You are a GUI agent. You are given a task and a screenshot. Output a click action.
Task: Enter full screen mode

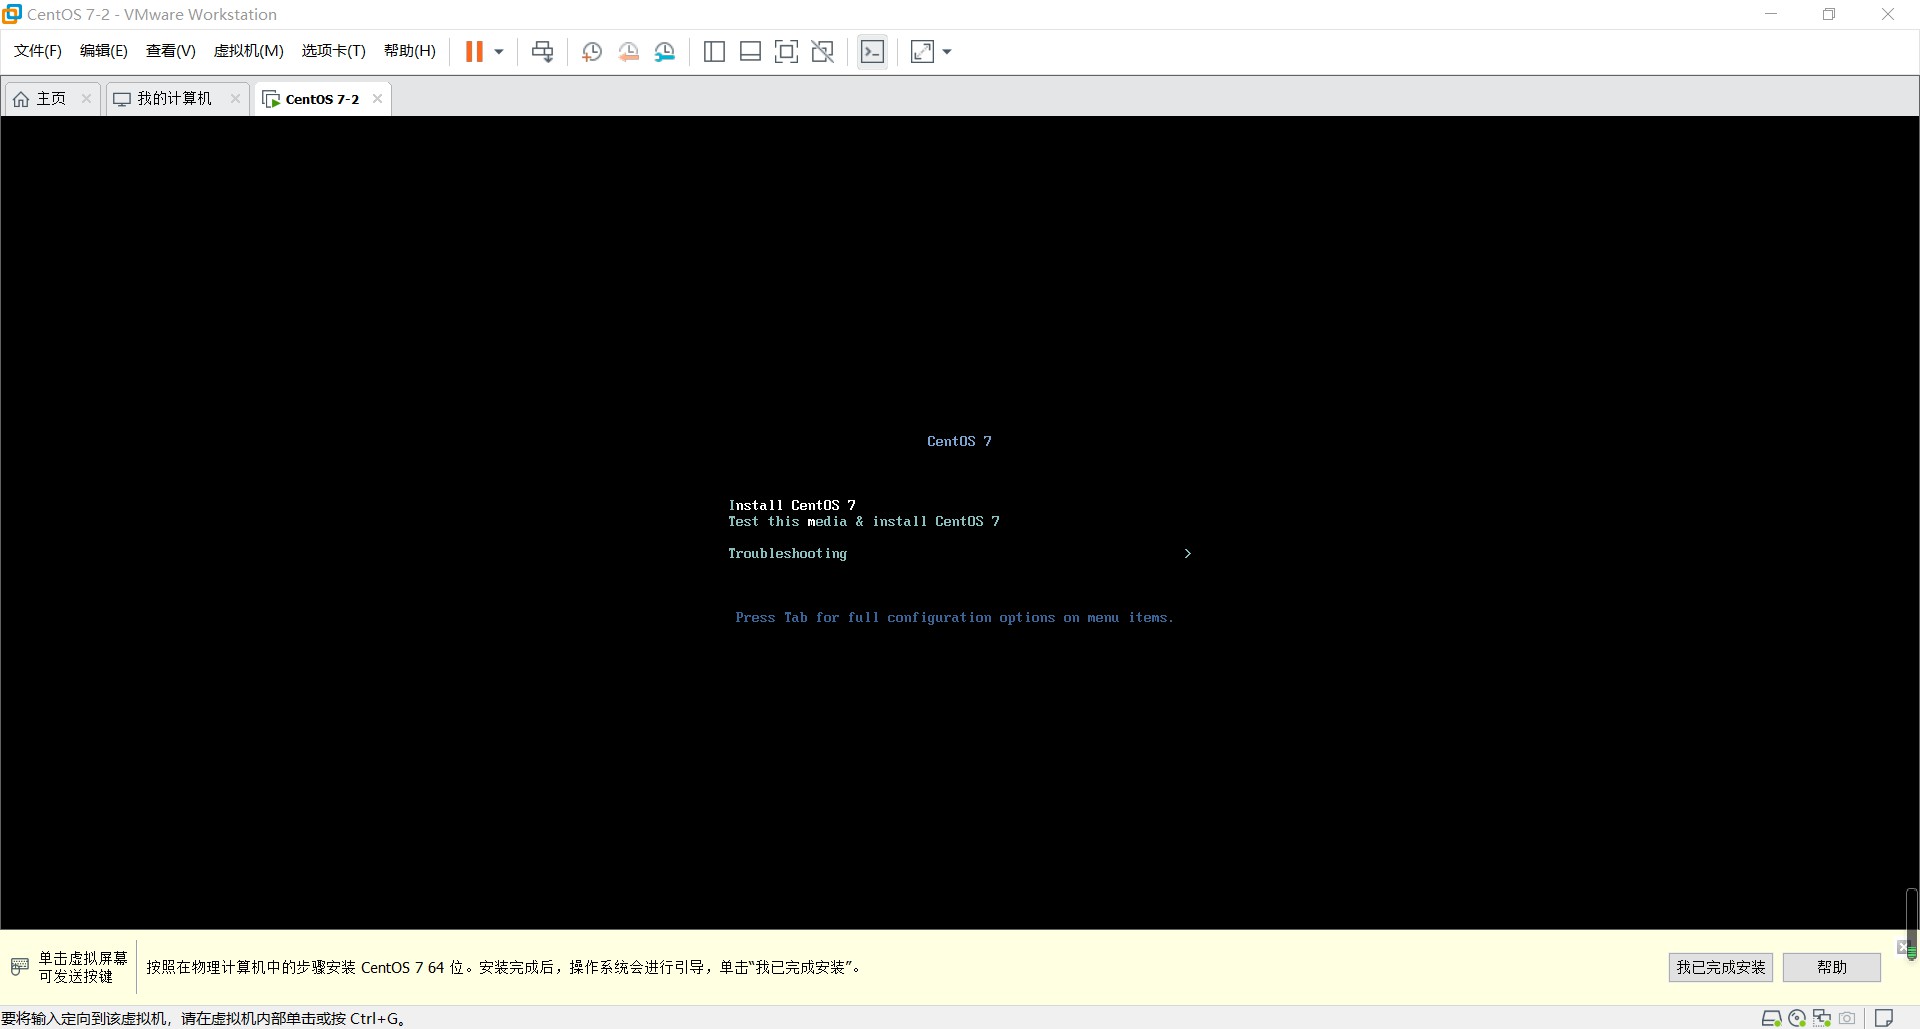pyautogui.click(x=787, y=52)
